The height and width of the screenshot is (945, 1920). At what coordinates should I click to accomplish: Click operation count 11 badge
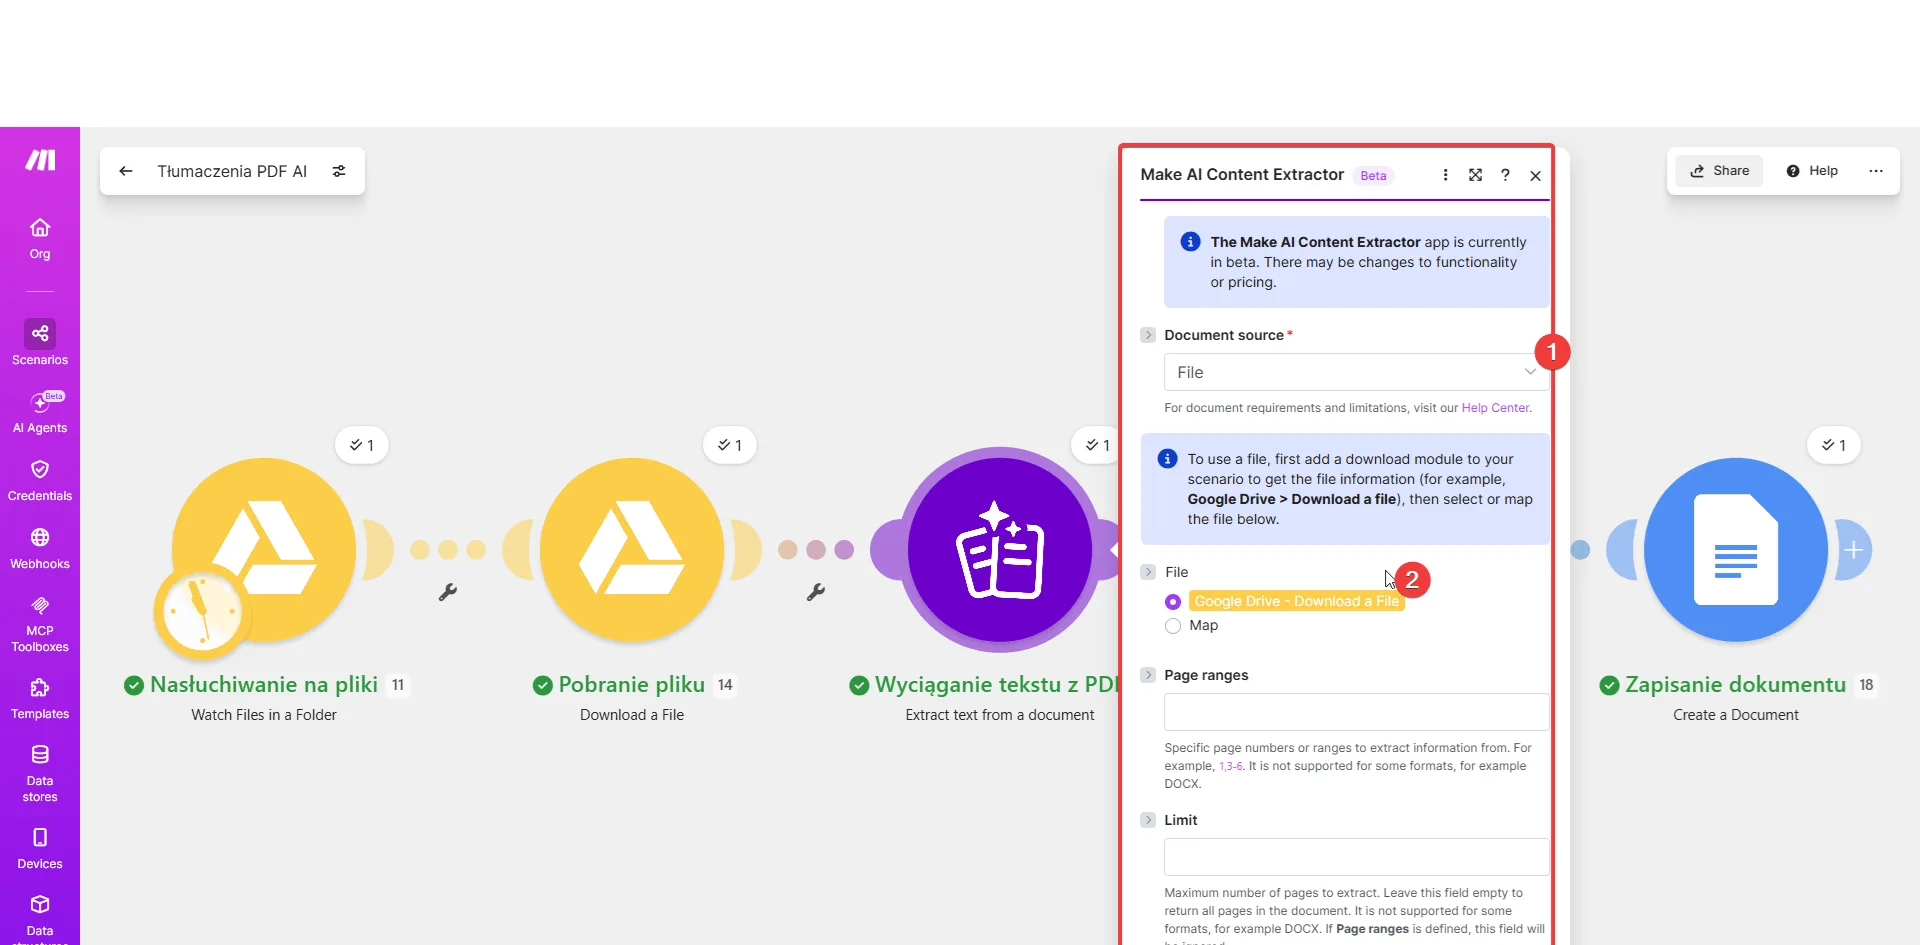click(398, 685)
